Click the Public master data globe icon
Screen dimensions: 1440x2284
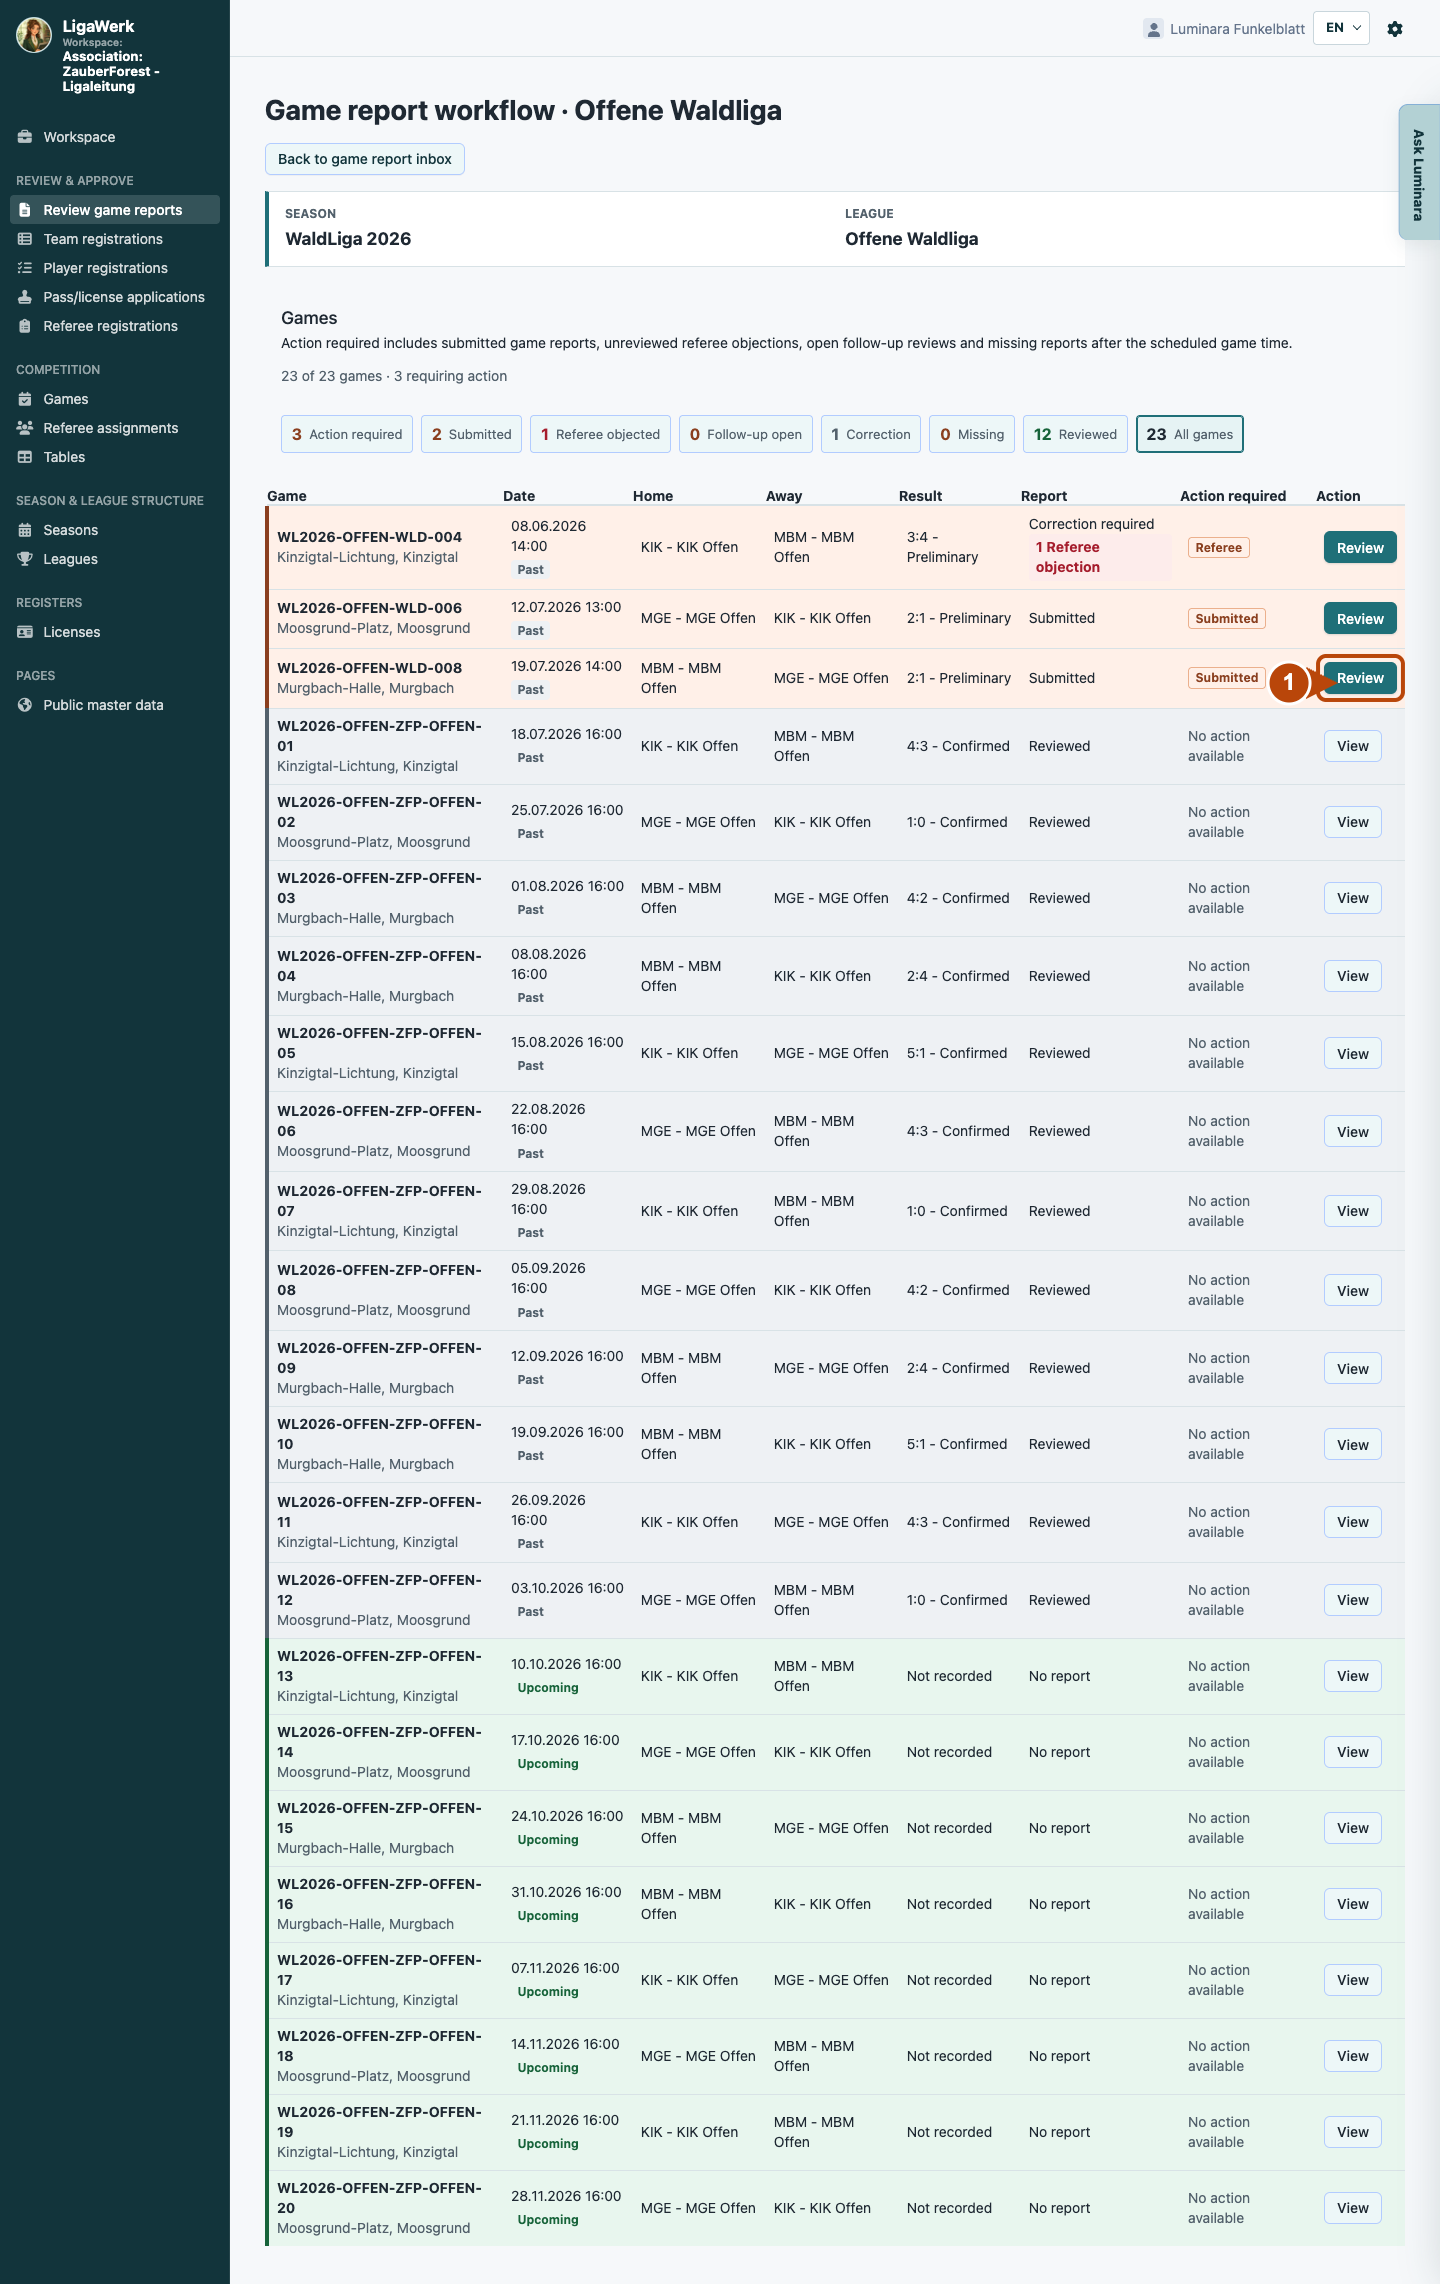click(x=25, y=705)
